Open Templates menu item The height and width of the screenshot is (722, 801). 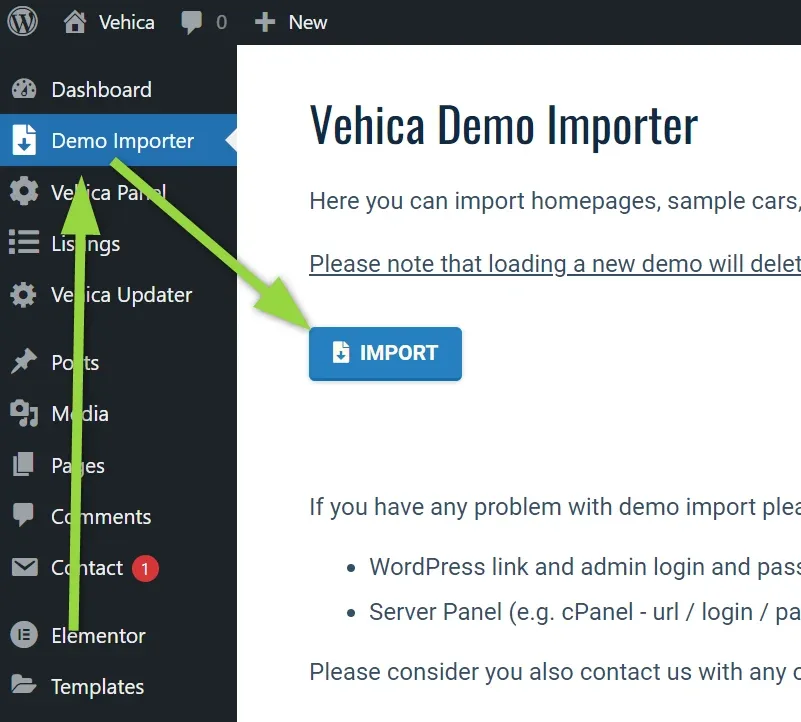98,687
